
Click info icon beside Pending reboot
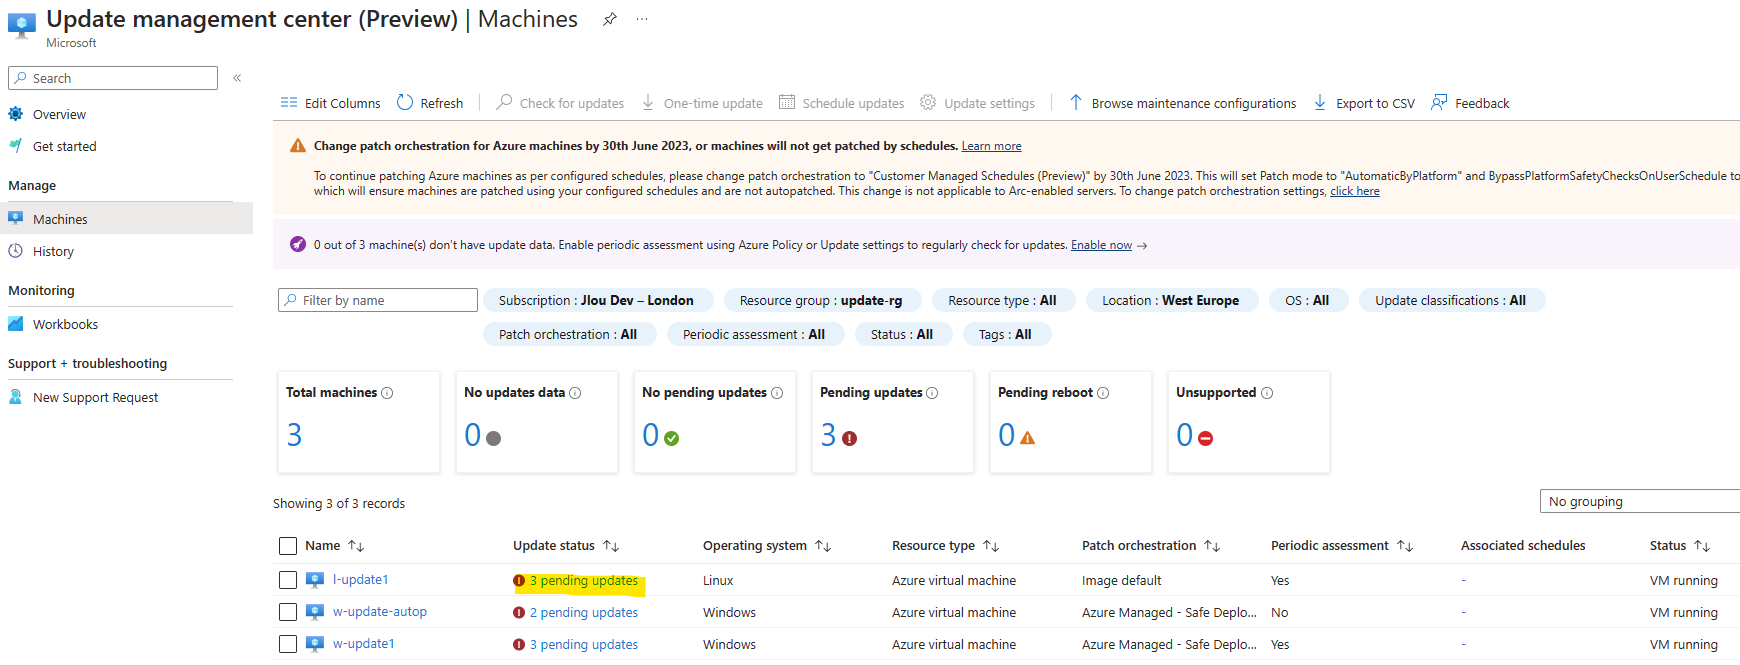[x=1103, y=393]
